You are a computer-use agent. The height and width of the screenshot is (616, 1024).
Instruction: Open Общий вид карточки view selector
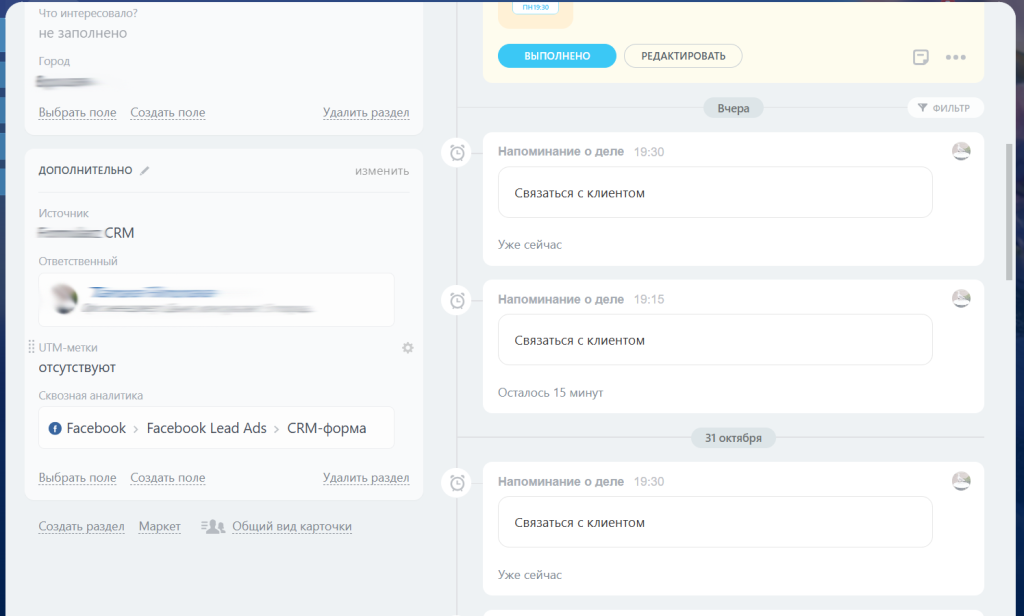291,526
